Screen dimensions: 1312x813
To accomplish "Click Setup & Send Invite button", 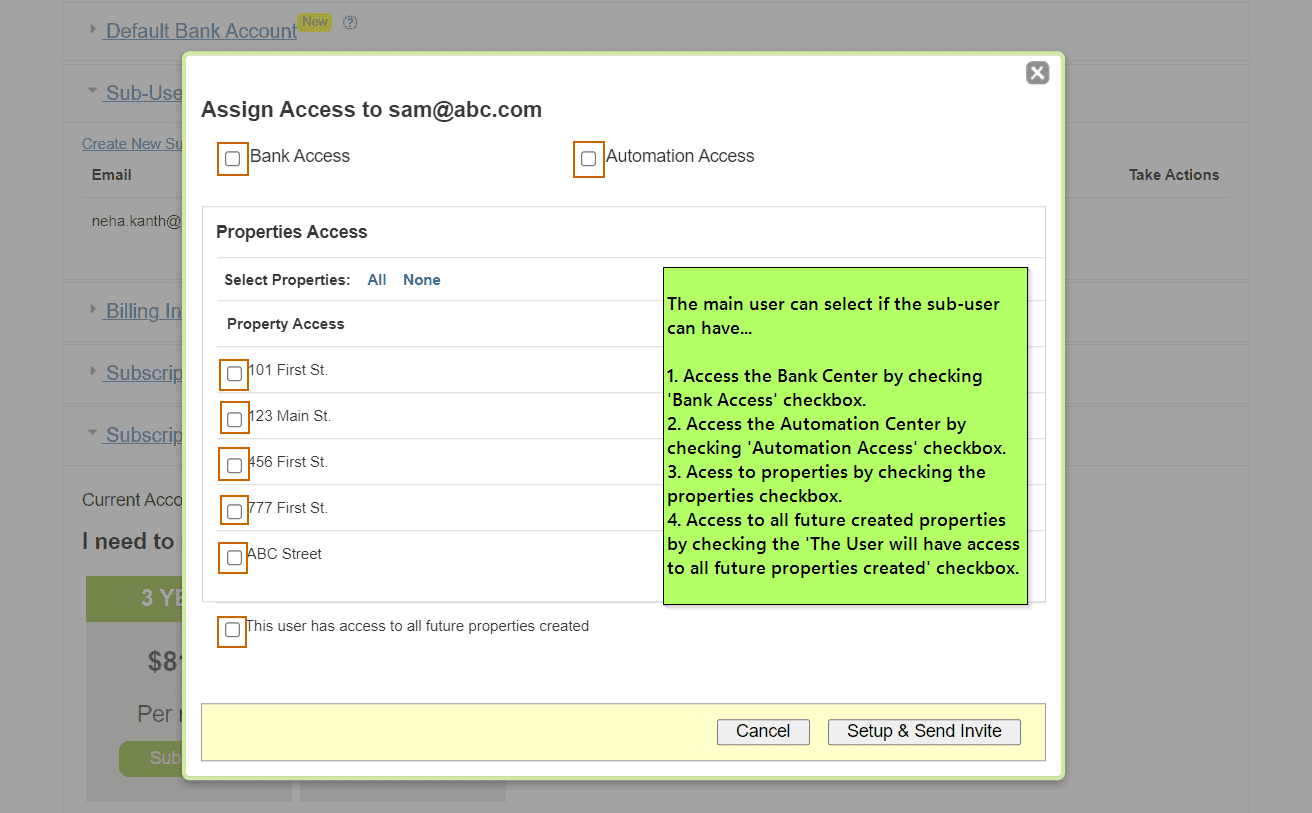I will (x=924, y=731).
